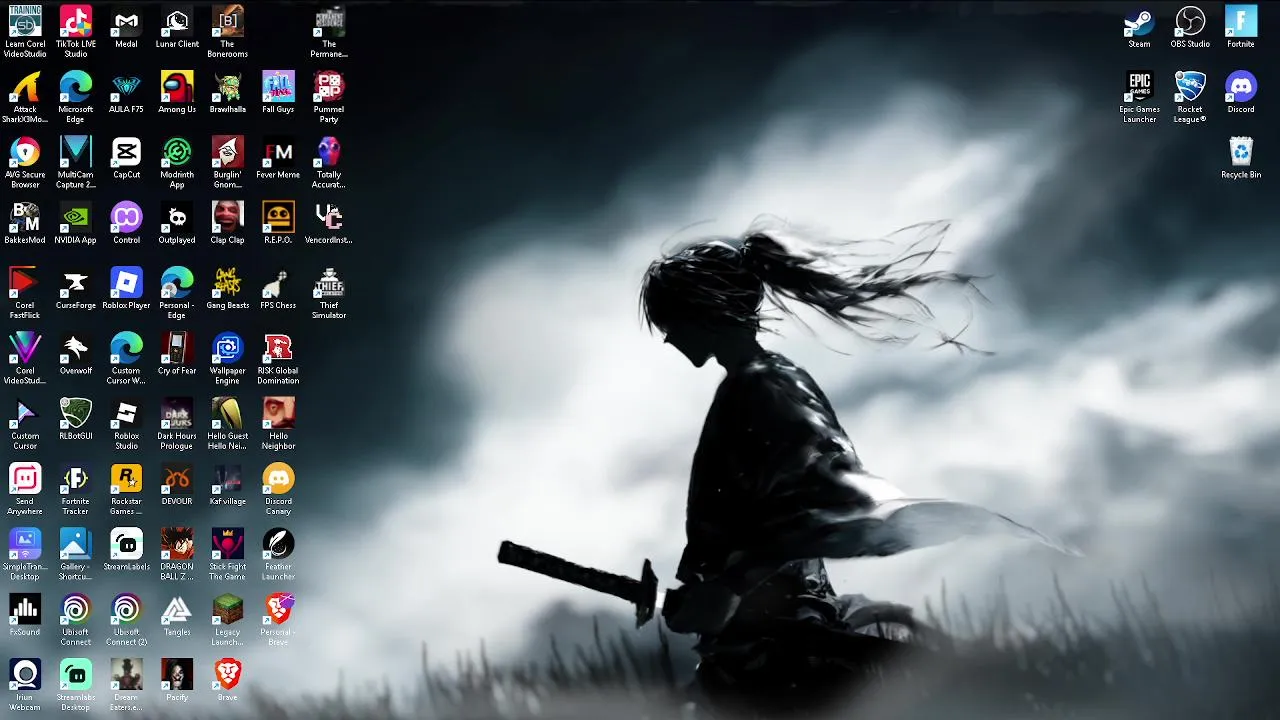The width and height of the screenshot is (1280, 720).
Task: Select the FPS Chess icon
Action: 278,289
